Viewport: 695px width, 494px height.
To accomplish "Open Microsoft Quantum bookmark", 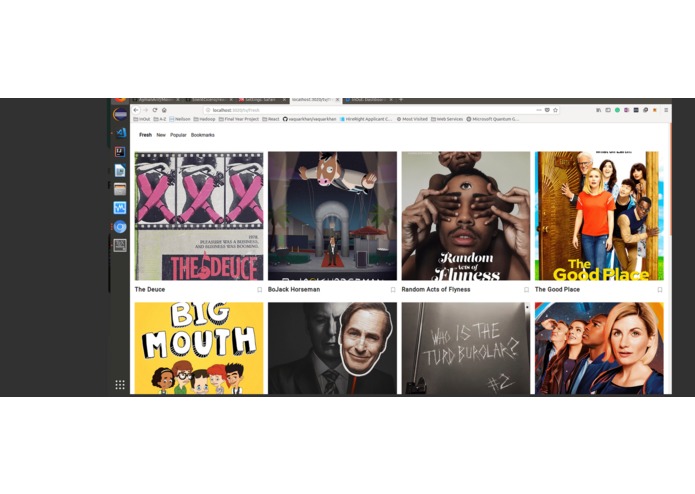I will coord(492,119).
